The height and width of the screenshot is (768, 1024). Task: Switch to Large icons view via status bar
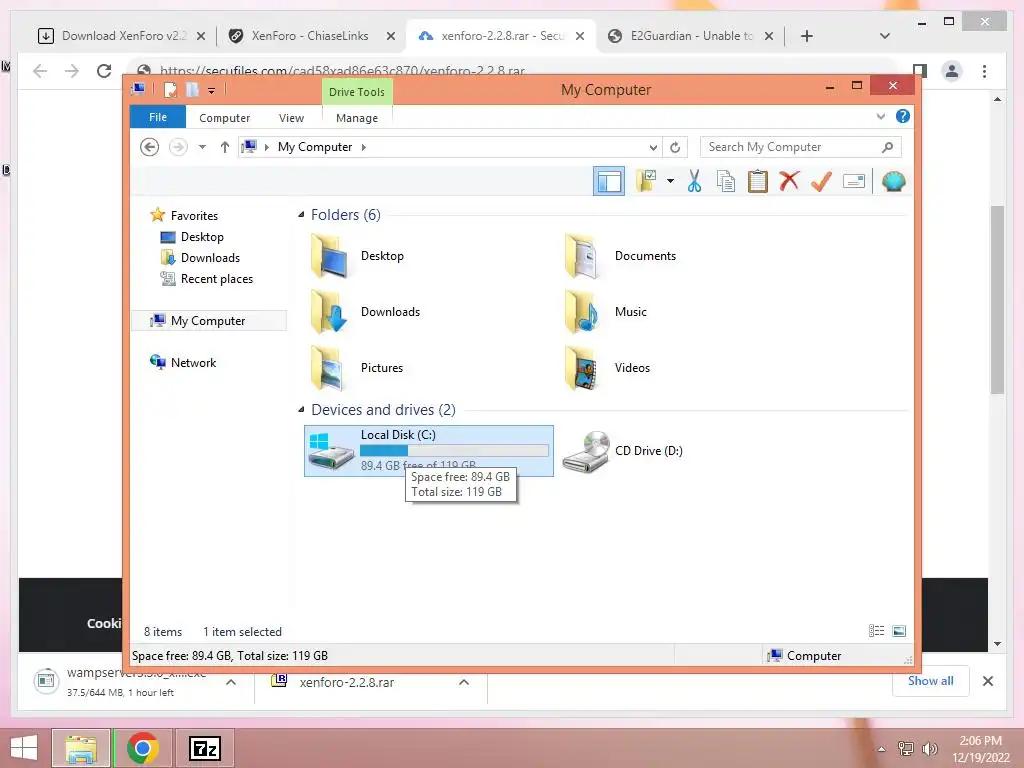tap(899, 630)
